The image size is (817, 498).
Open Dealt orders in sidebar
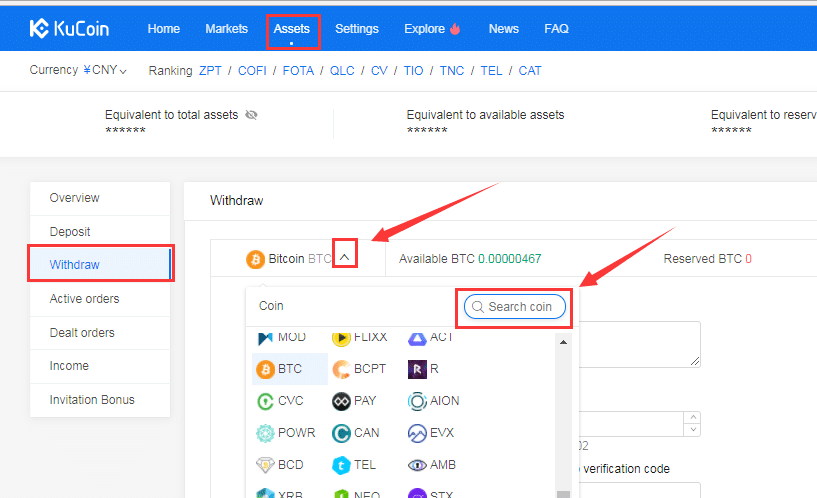pos(100,333)
